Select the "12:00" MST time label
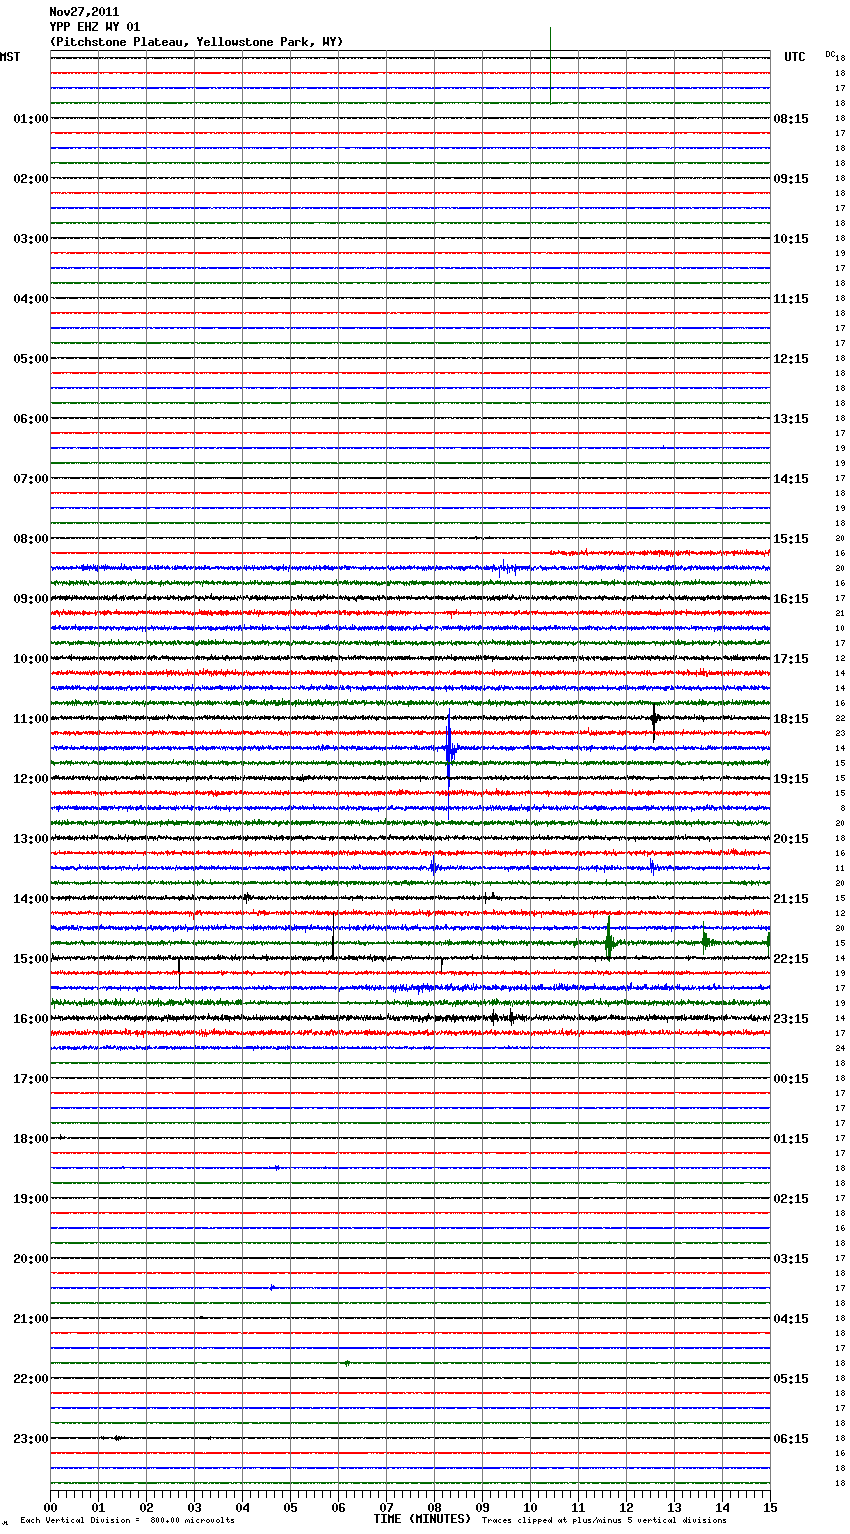850x1534 pixels. click(30, 779)
